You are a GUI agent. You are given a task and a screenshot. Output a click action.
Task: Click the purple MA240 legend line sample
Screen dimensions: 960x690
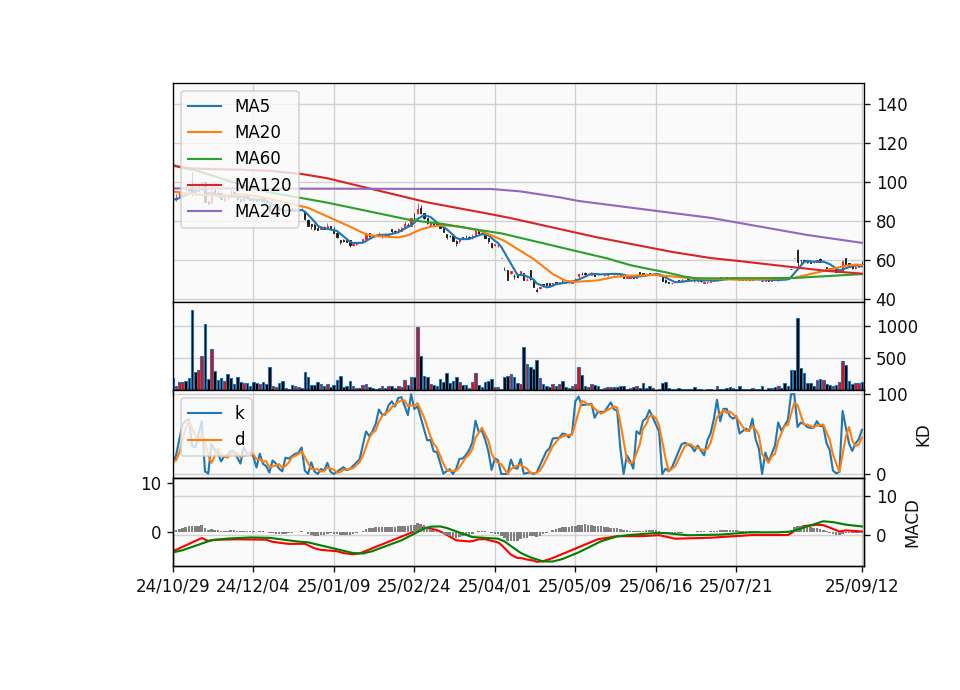(x=204, y=211)
